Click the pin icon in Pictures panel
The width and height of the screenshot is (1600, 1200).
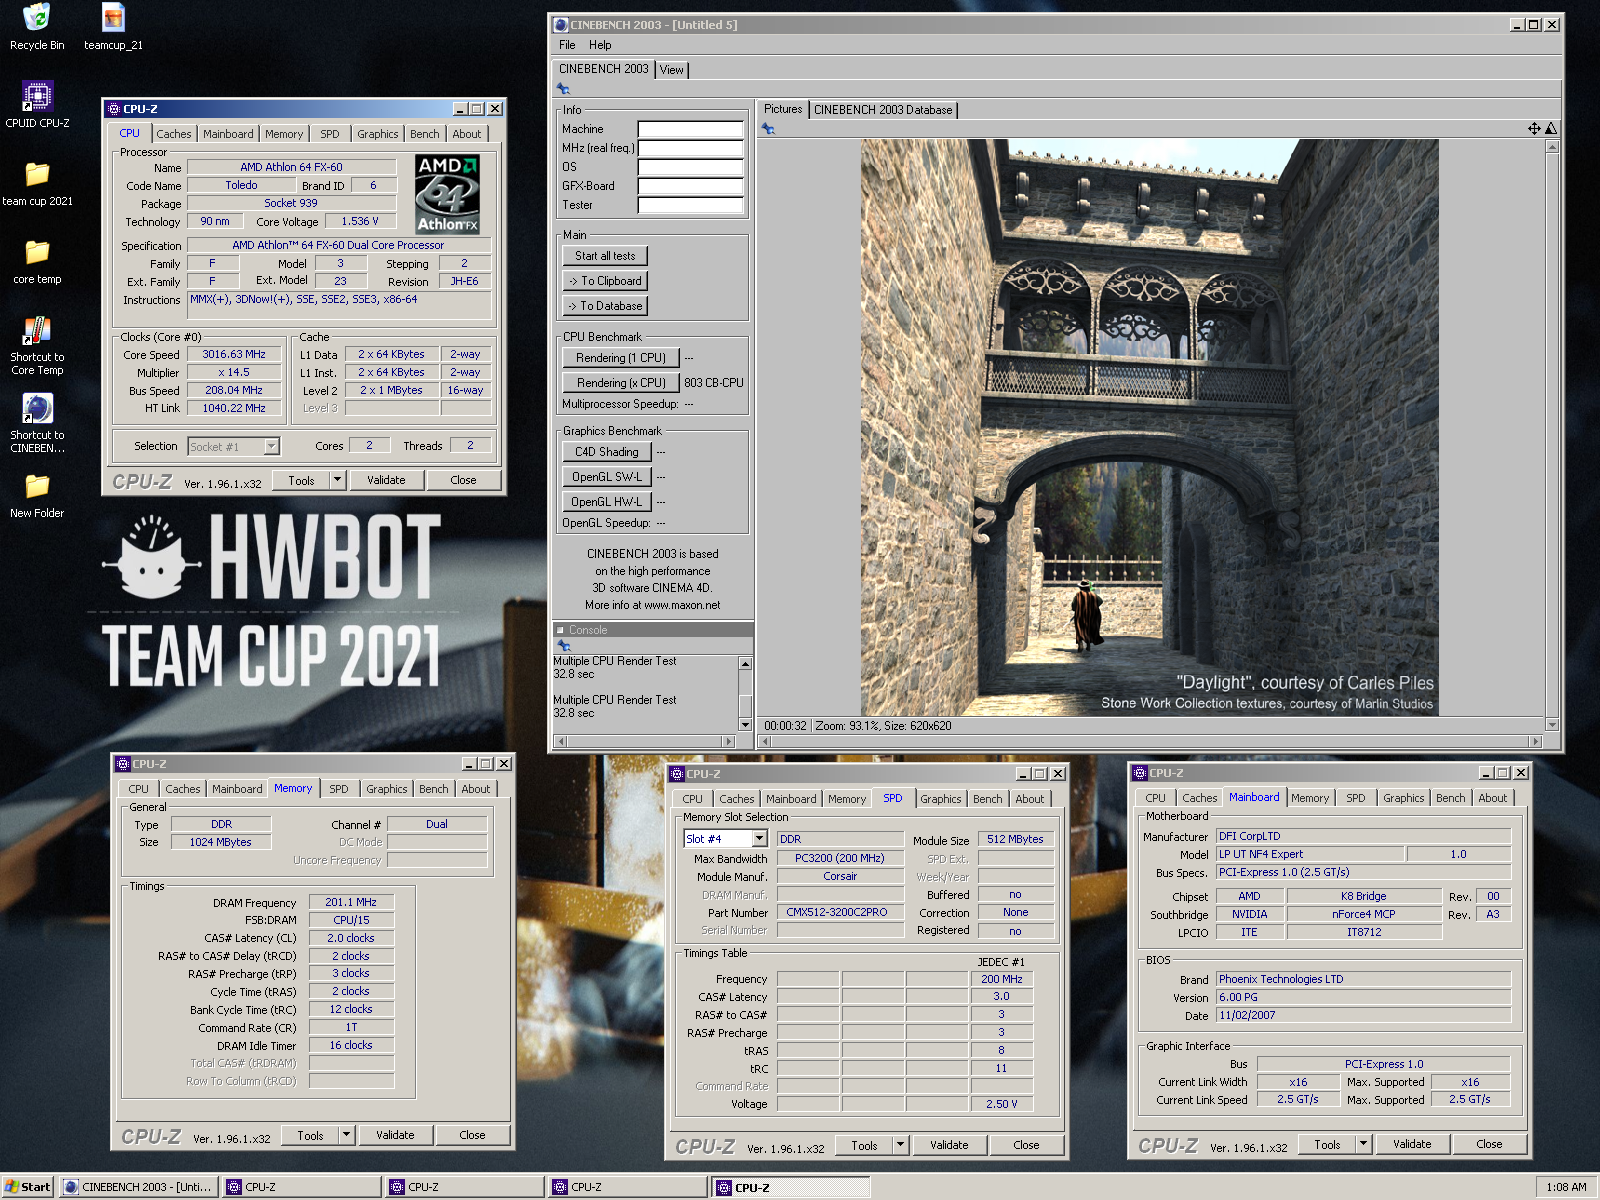tap(768, 129)
